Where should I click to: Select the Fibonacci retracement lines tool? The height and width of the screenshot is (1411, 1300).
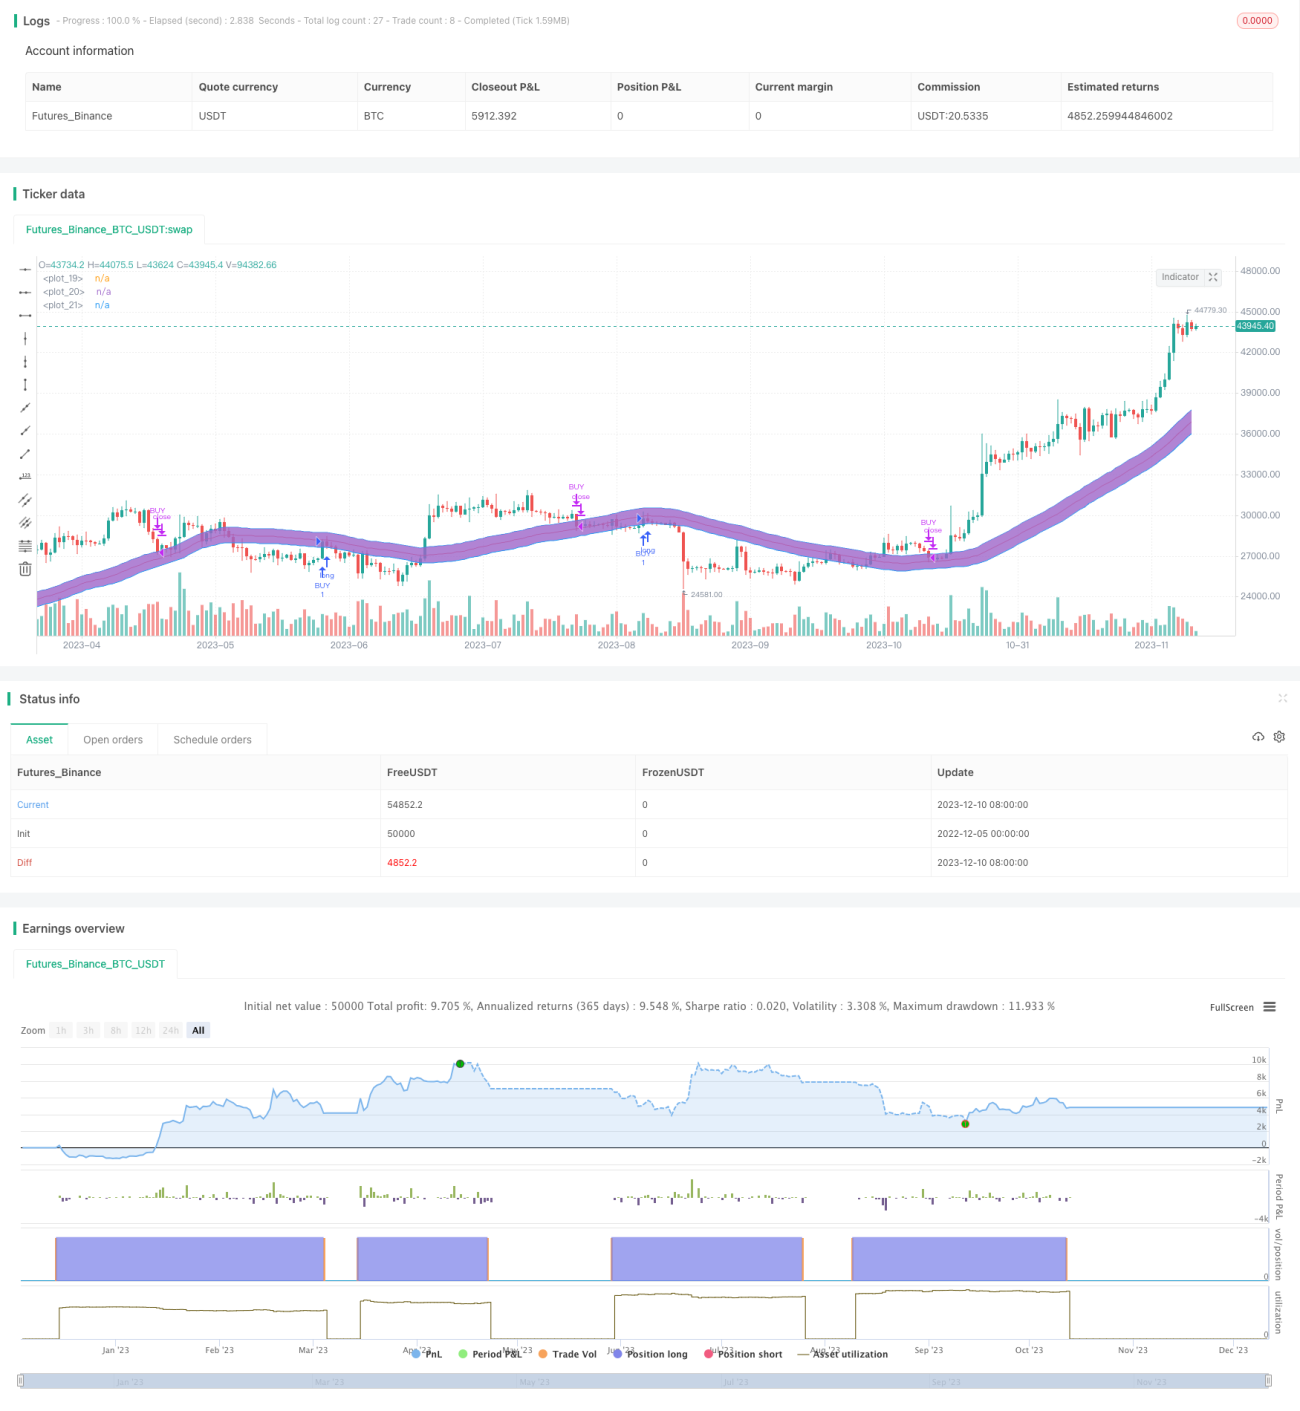coord(25,546)
